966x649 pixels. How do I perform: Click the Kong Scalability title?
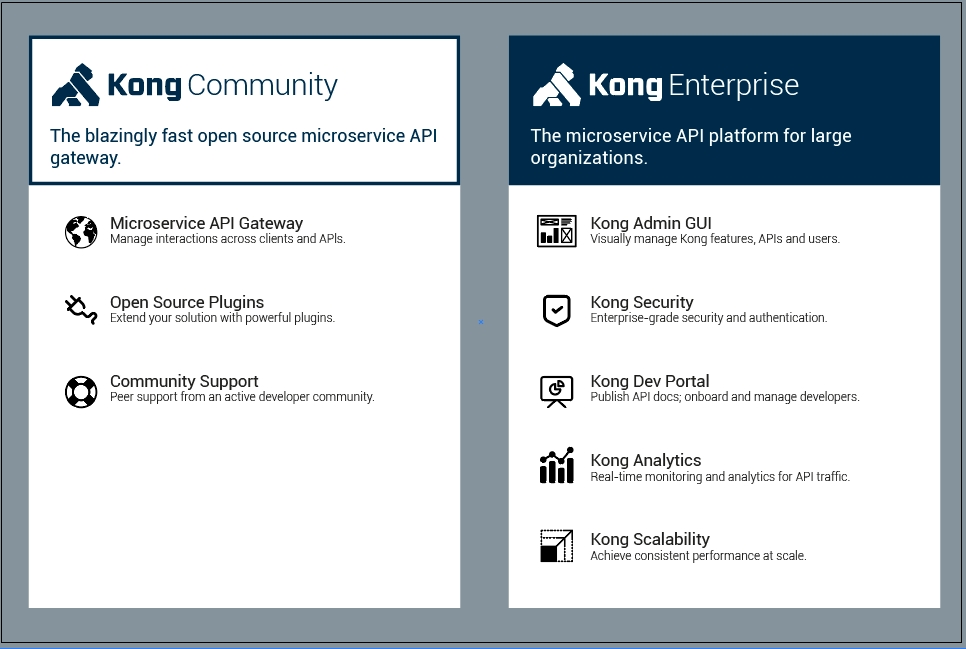point(650,539)
